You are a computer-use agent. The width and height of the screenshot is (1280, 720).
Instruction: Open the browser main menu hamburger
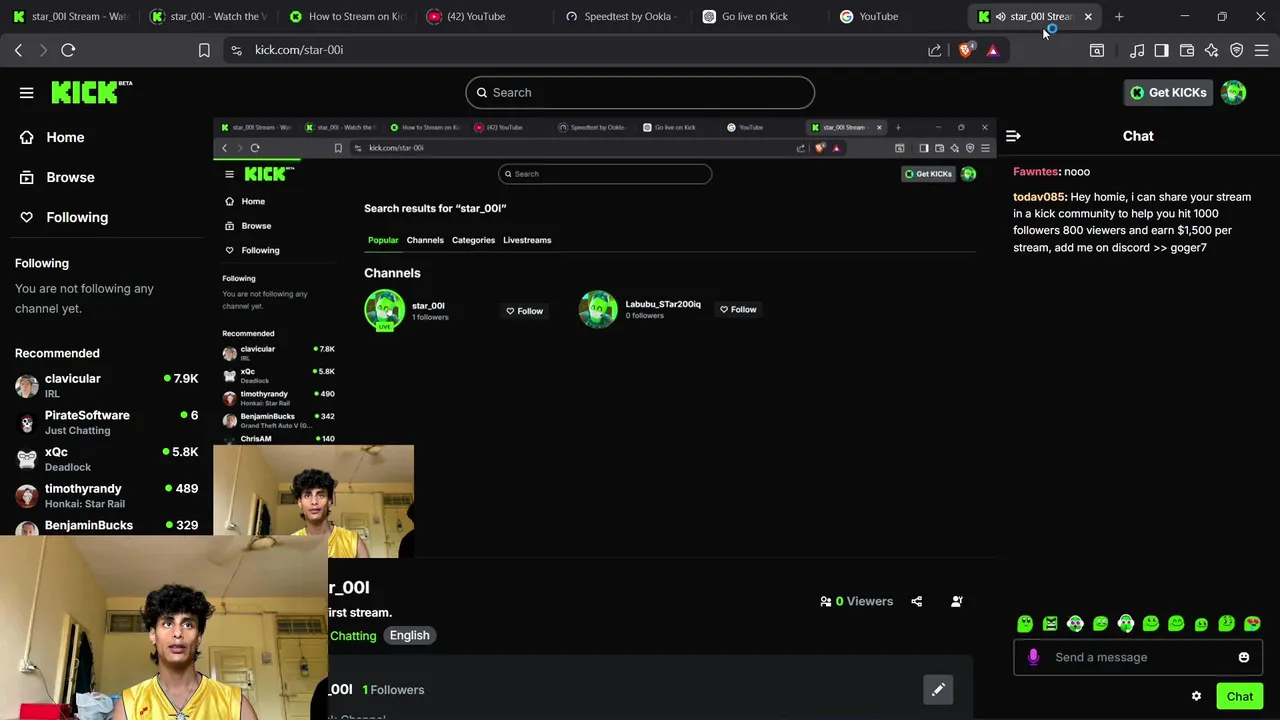click(x=1262, y=50)
